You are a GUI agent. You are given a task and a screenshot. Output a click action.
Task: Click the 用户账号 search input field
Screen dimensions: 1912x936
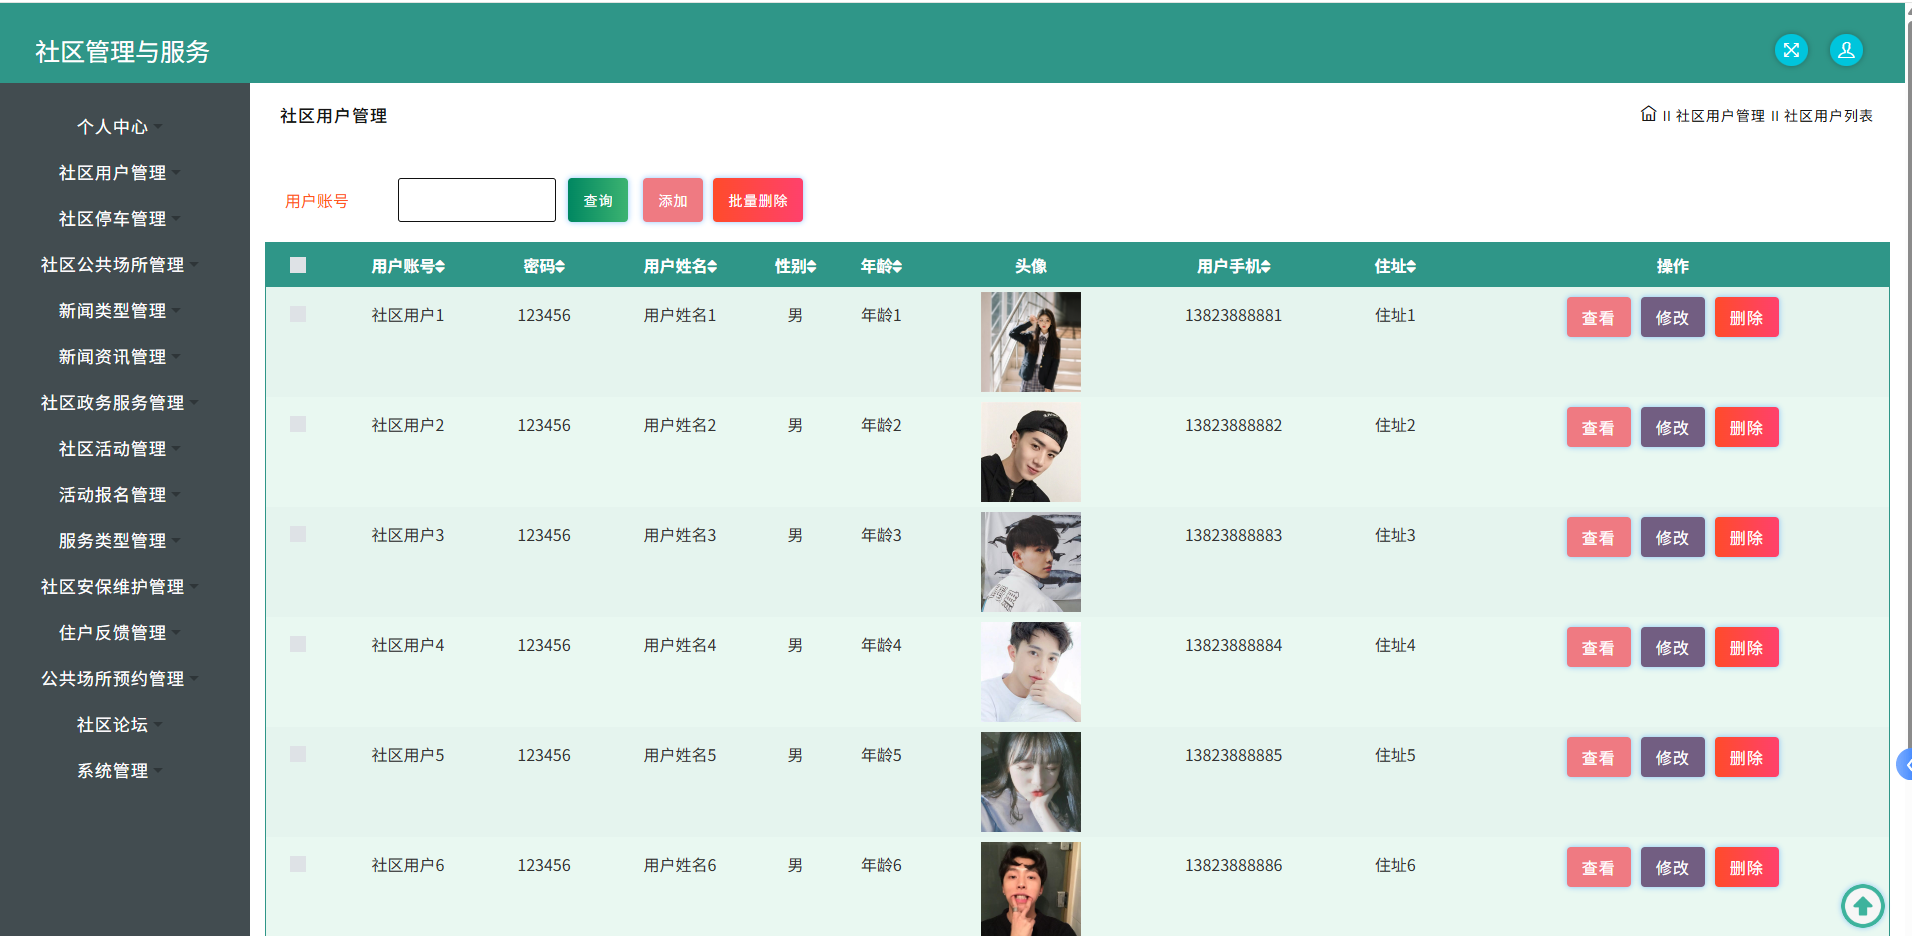477,200
